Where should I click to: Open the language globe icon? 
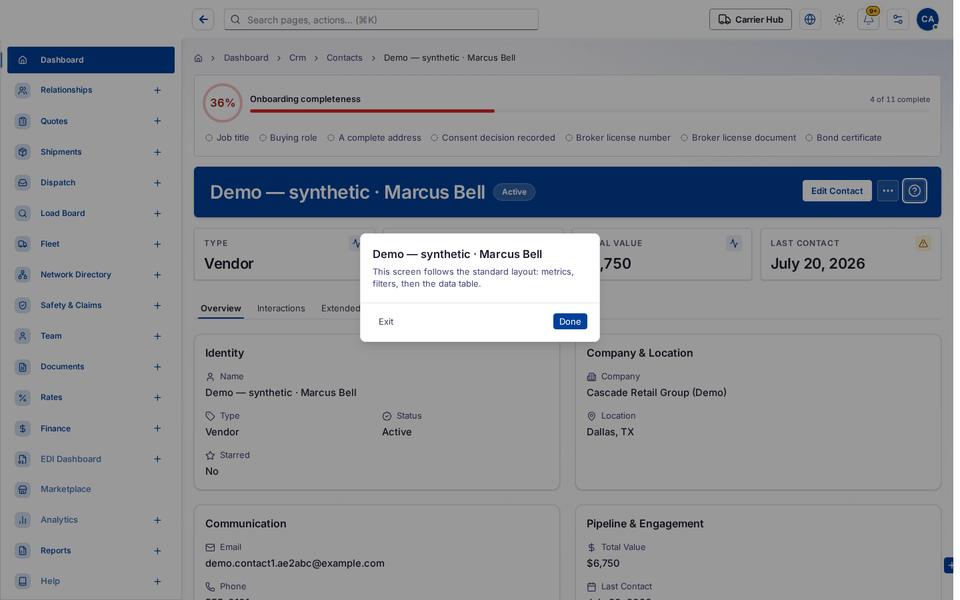click(x=810, y=20)
